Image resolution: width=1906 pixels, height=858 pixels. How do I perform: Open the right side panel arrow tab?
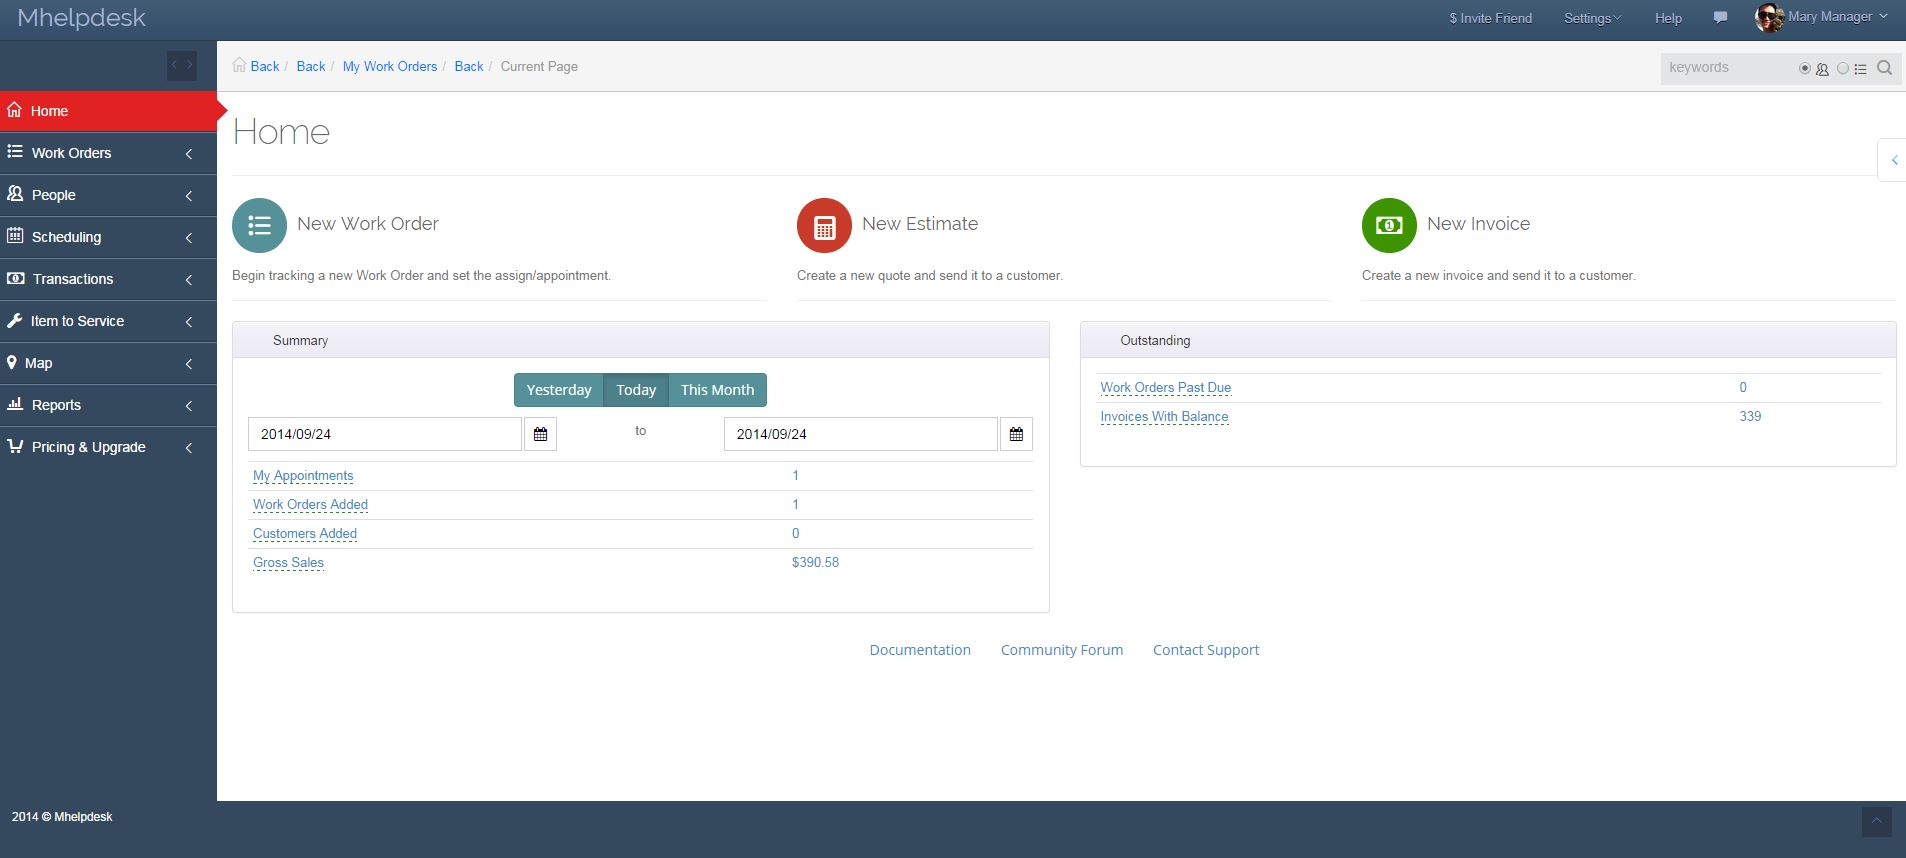point(1893,160)
